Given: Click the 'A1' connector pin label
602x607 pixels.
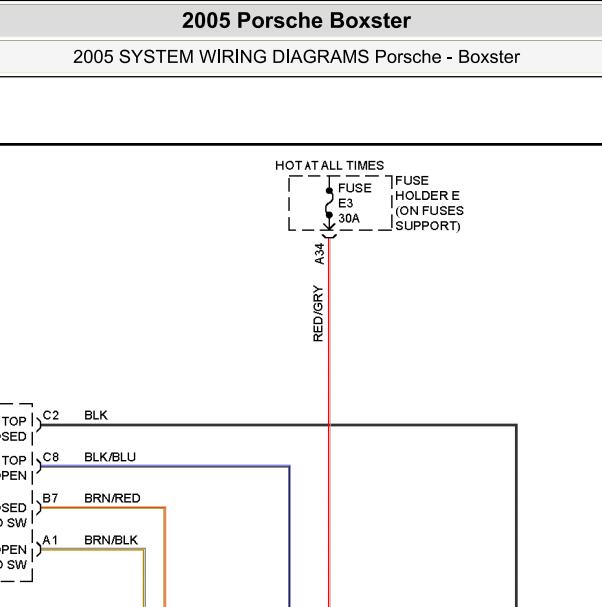Looking at the screenshot, I should point(50,540).
